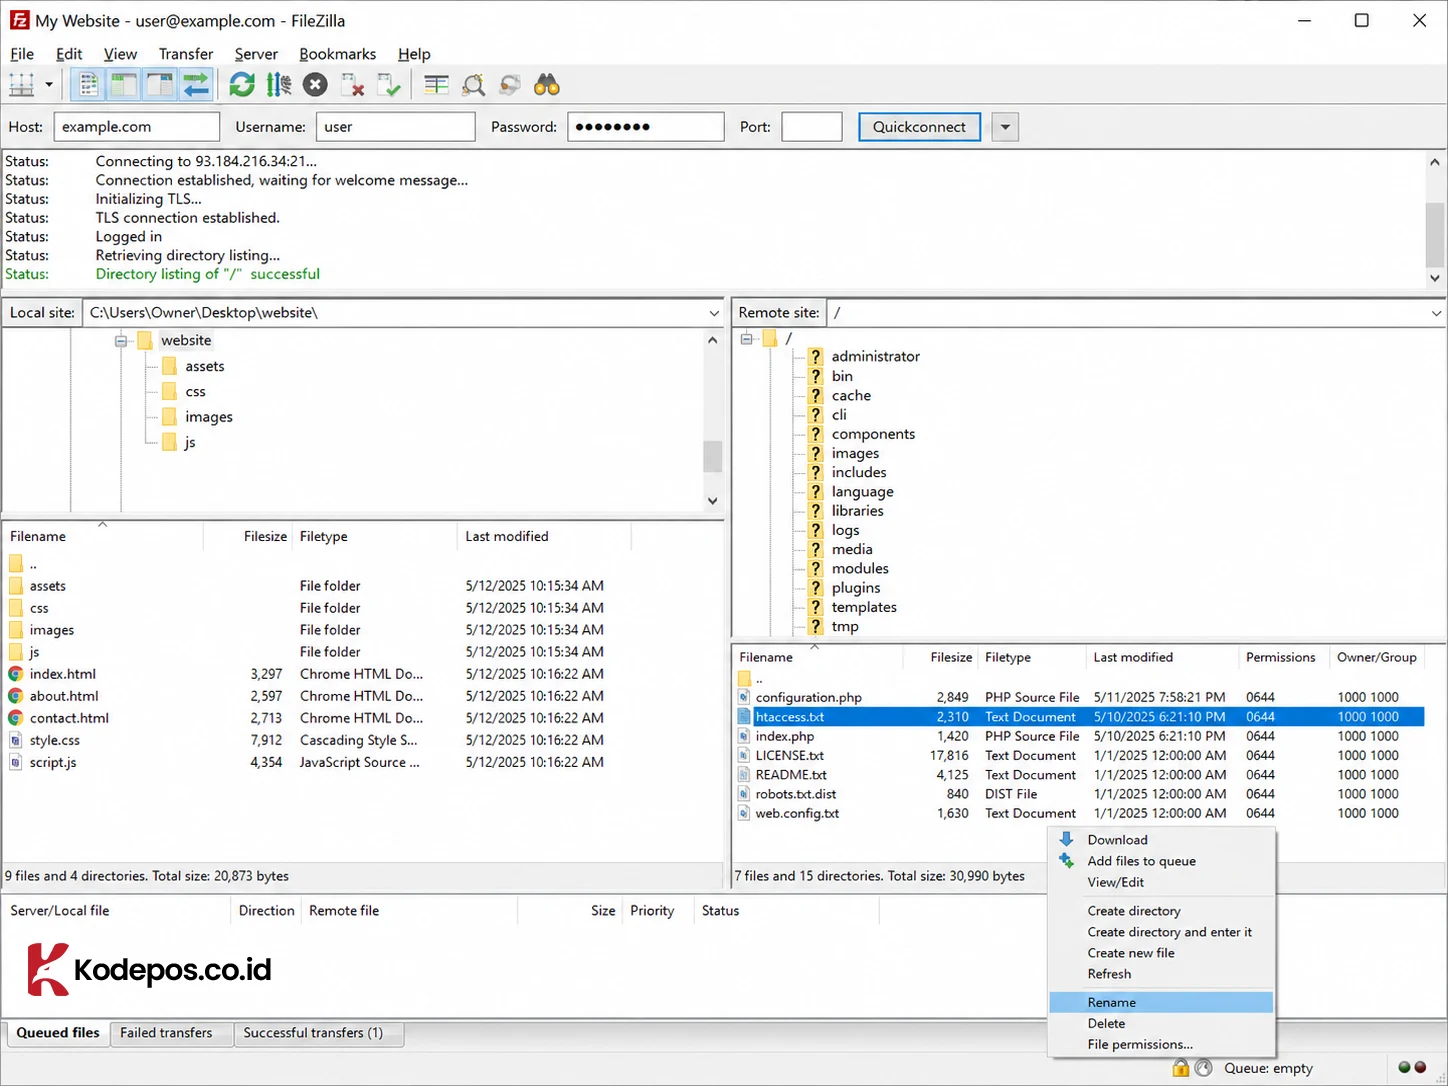Viewport: 1448px width, 1086px height.
Task: Select the assets folder in local tree
Action: 205,366
